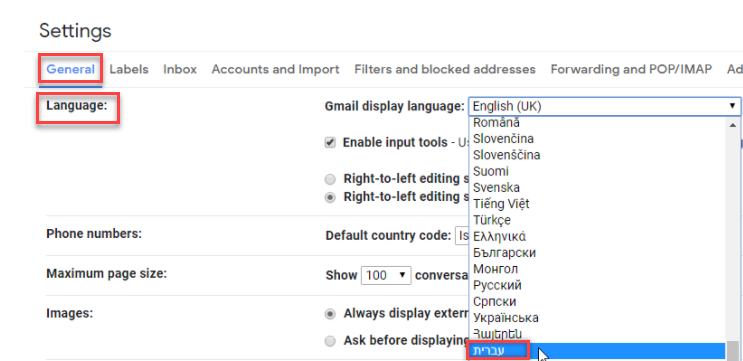Choose Українська from language list
This screenshot has width=743, height=361.
click(x=597, y=317)
